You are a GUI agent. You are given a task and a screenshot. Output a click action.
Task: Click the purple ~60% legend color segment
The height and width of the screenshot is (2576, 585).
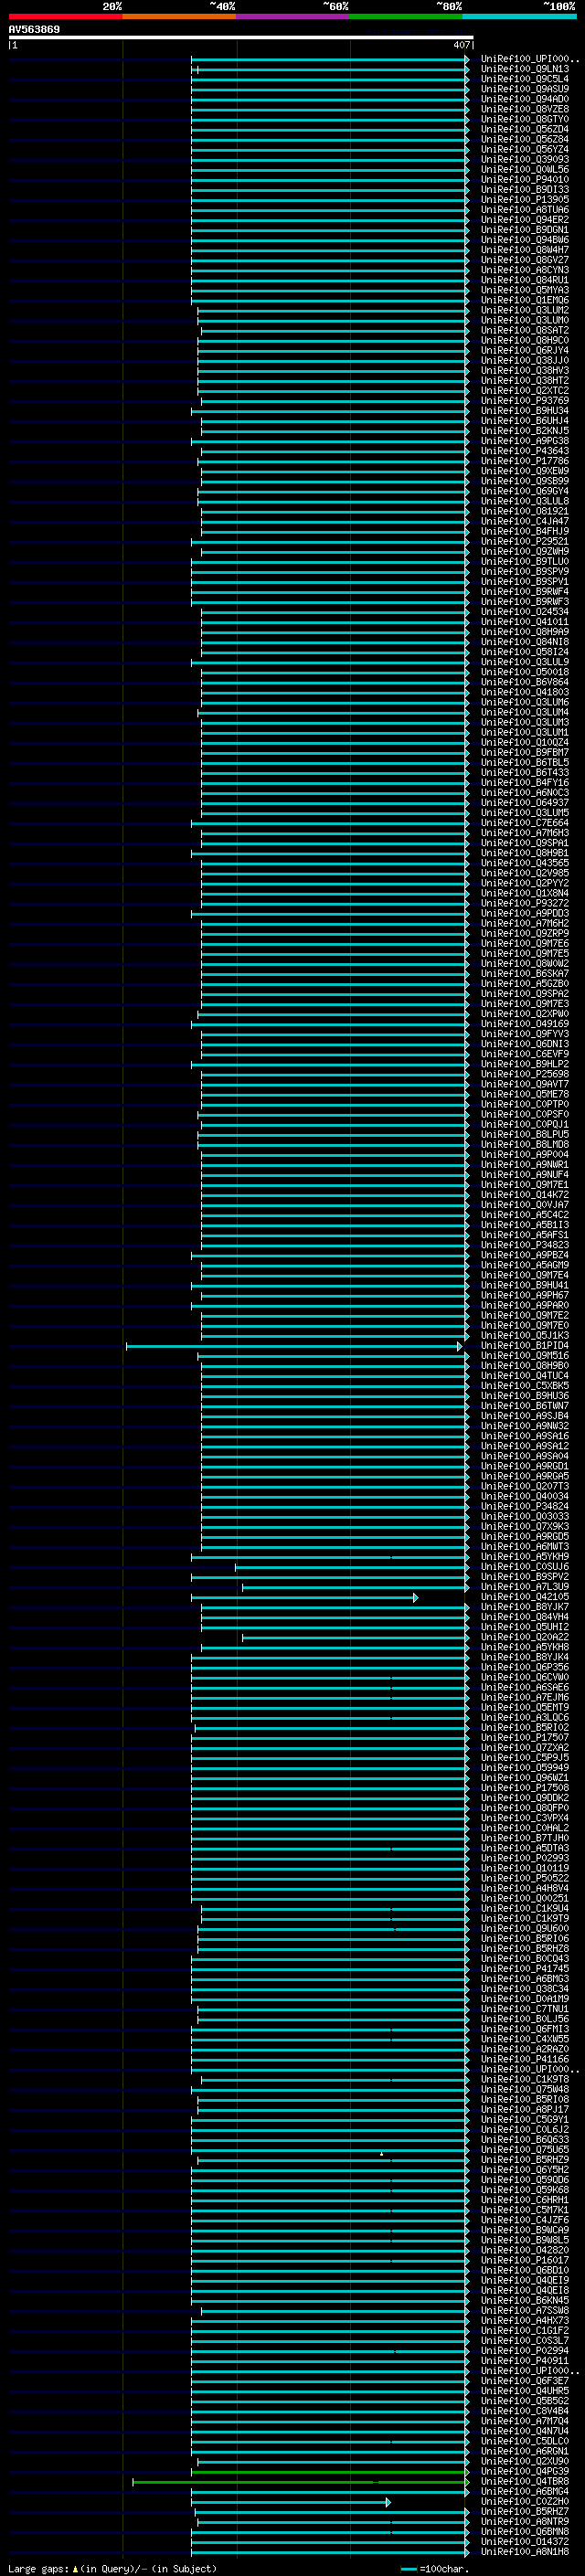click(x=292, y=16)
